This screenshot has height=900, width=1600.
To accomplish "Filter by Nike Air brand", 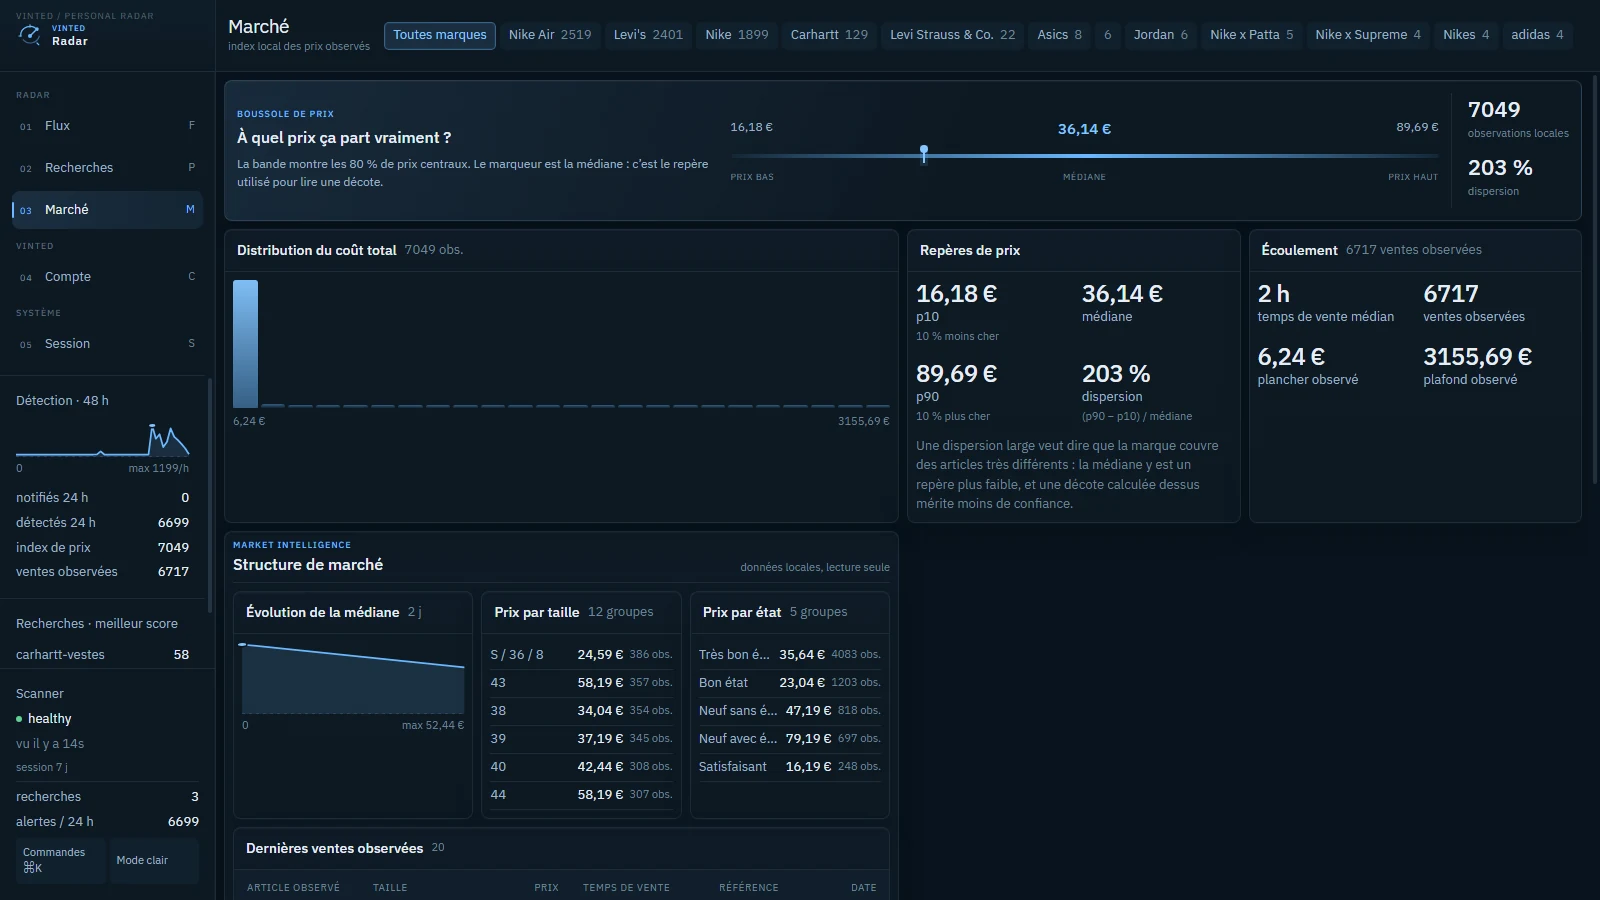I will click(x=550, y=35).
